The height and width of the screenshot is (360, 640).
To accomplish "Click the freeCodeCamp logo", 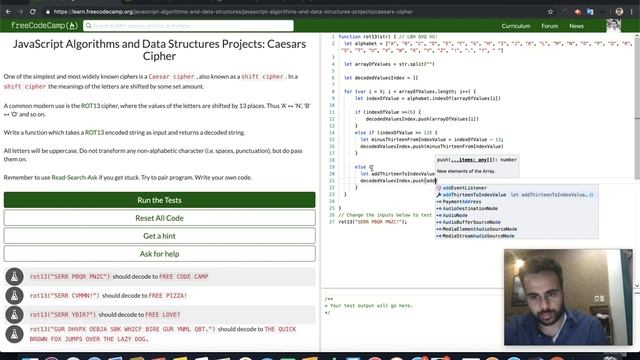I will click(44, 25).
